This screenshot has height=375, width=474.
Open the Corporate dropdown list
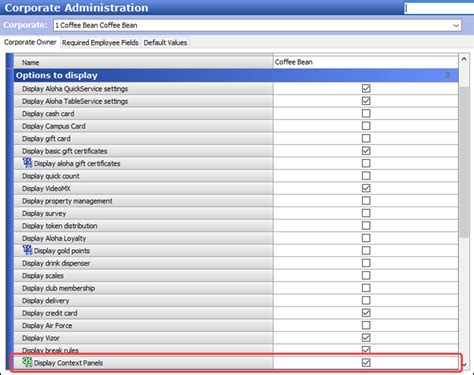pyautogui.click(x=456, y=25)
